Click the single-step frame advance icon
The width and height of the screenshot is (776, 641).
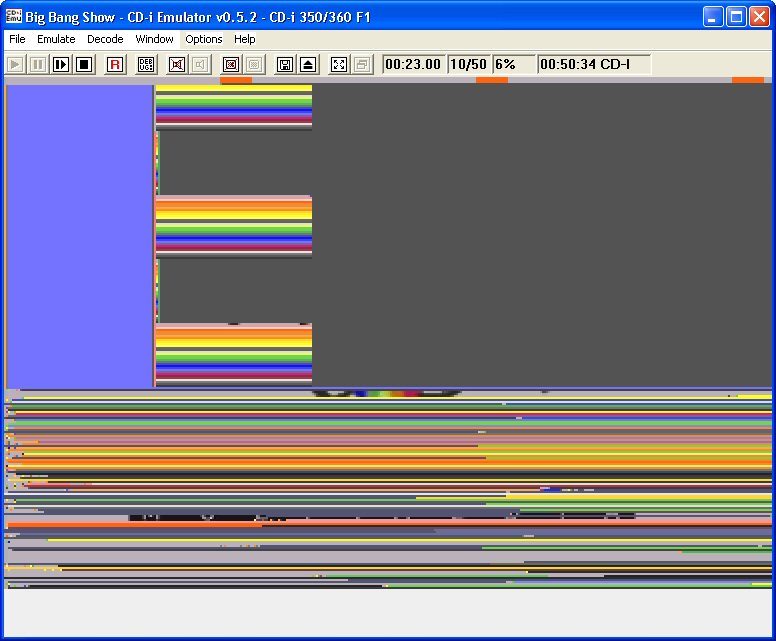coord(61,64)
